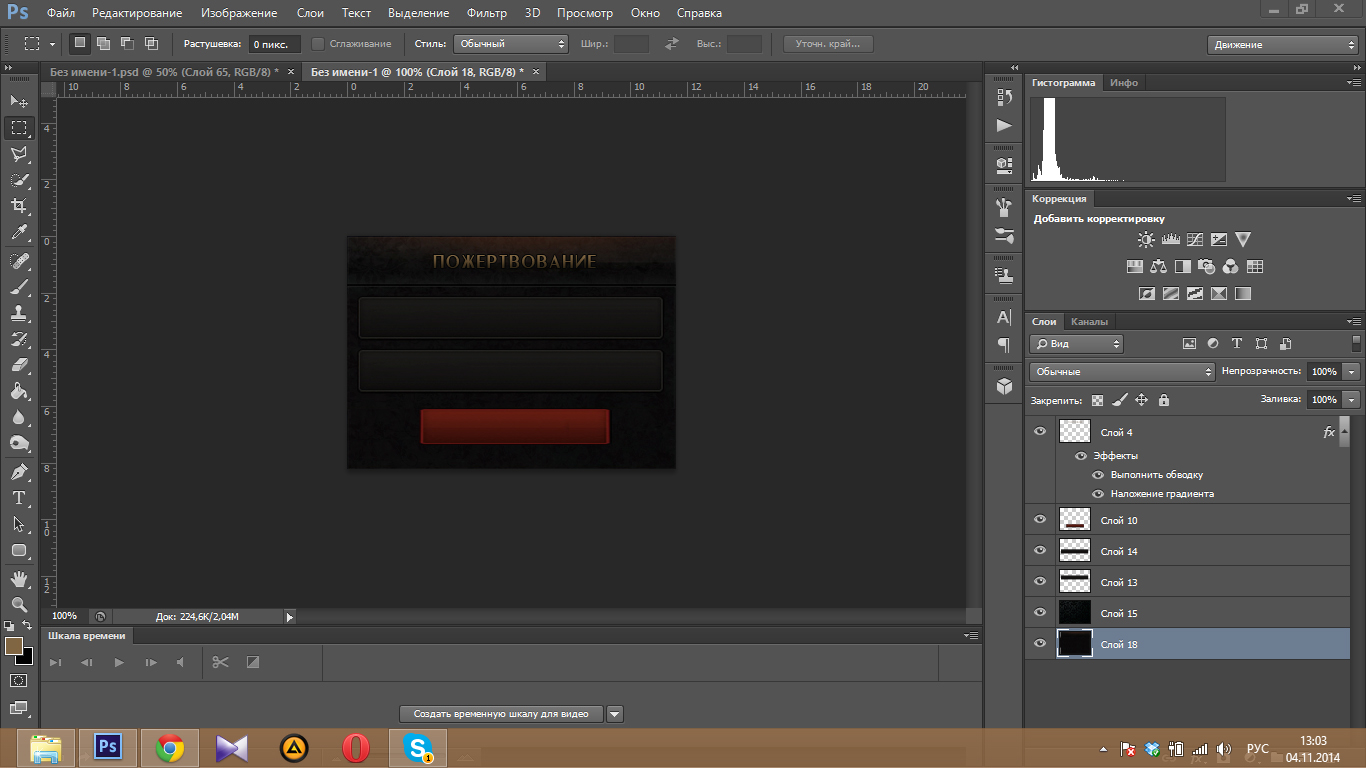1366x768 pixels.
Task: Toggle the Выполнить обводку effect visibility
Action: pos(1098,475)
